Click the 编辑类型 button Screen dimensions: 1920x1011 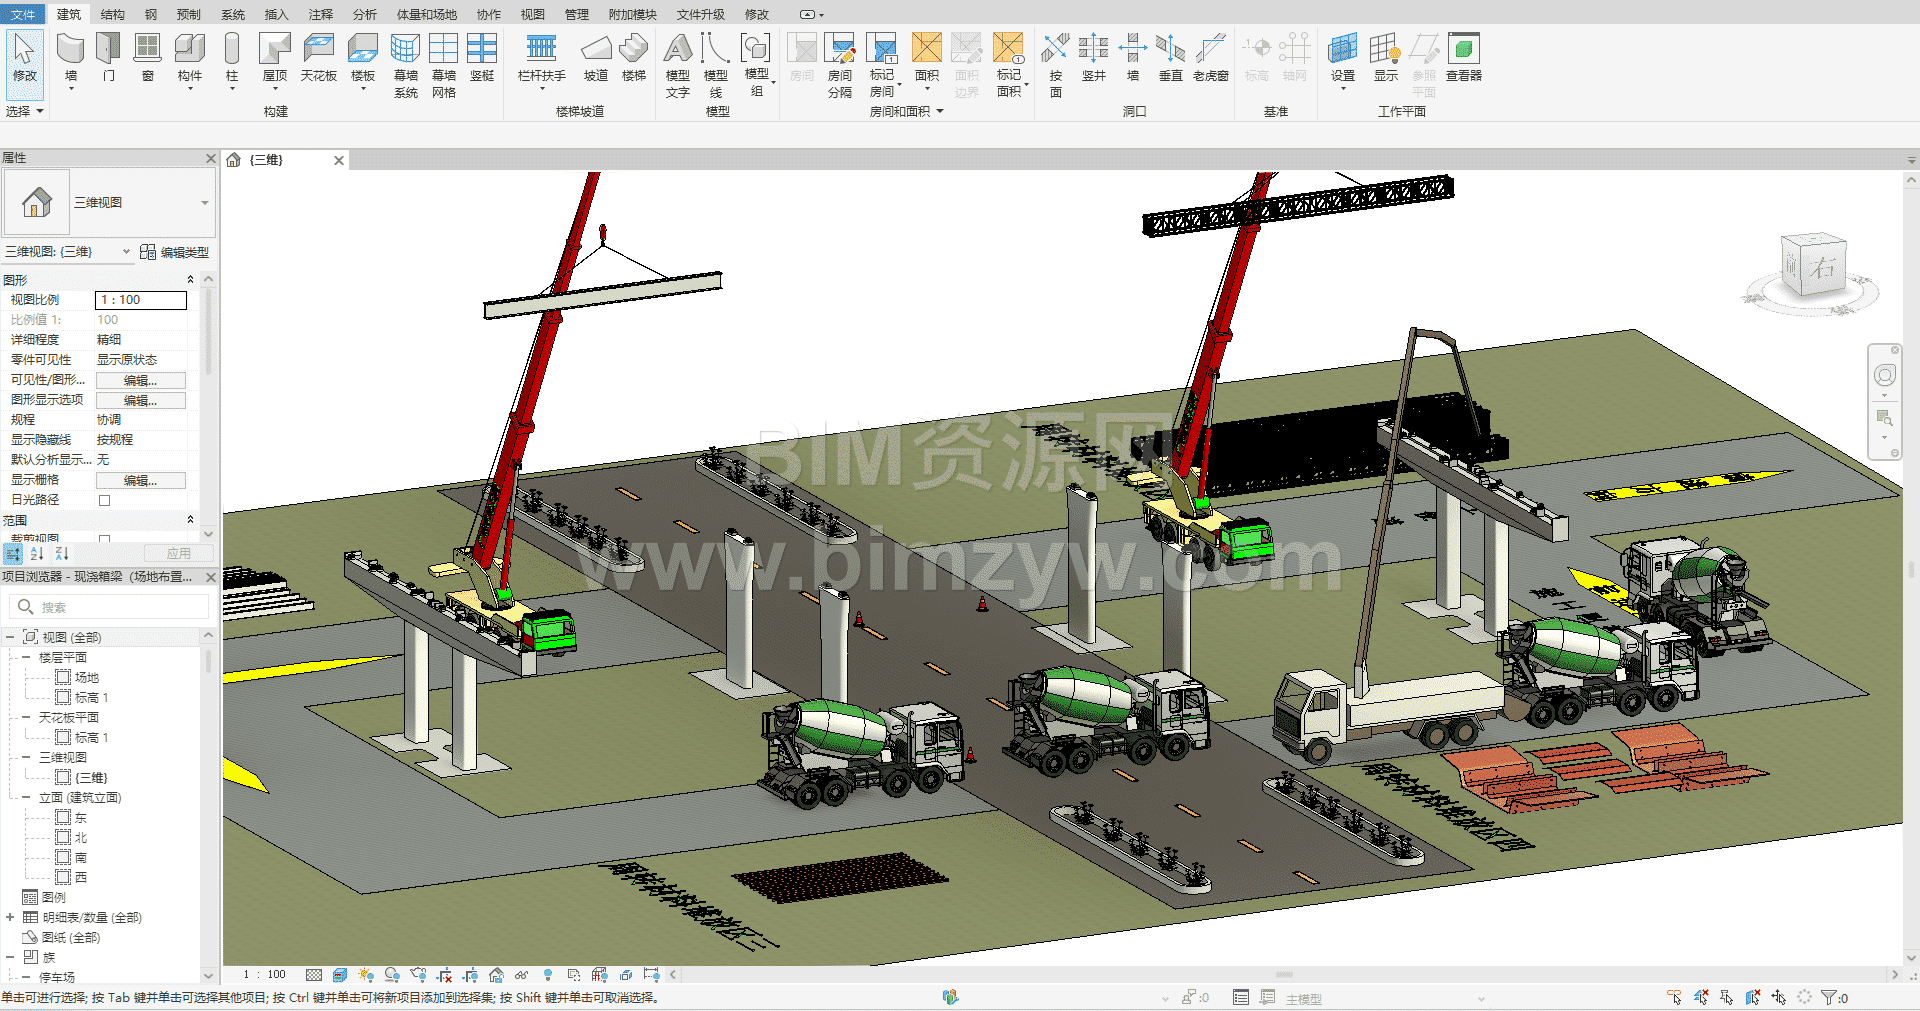pyautogui.click(x=175, y=252)
